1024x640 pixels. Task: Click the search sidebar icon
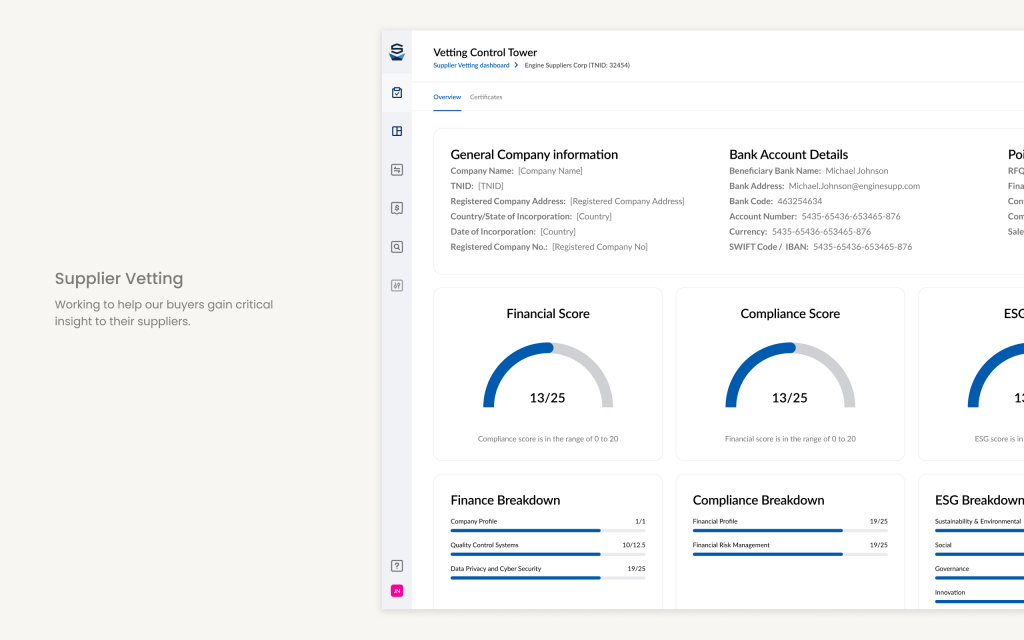click(397, 246)
